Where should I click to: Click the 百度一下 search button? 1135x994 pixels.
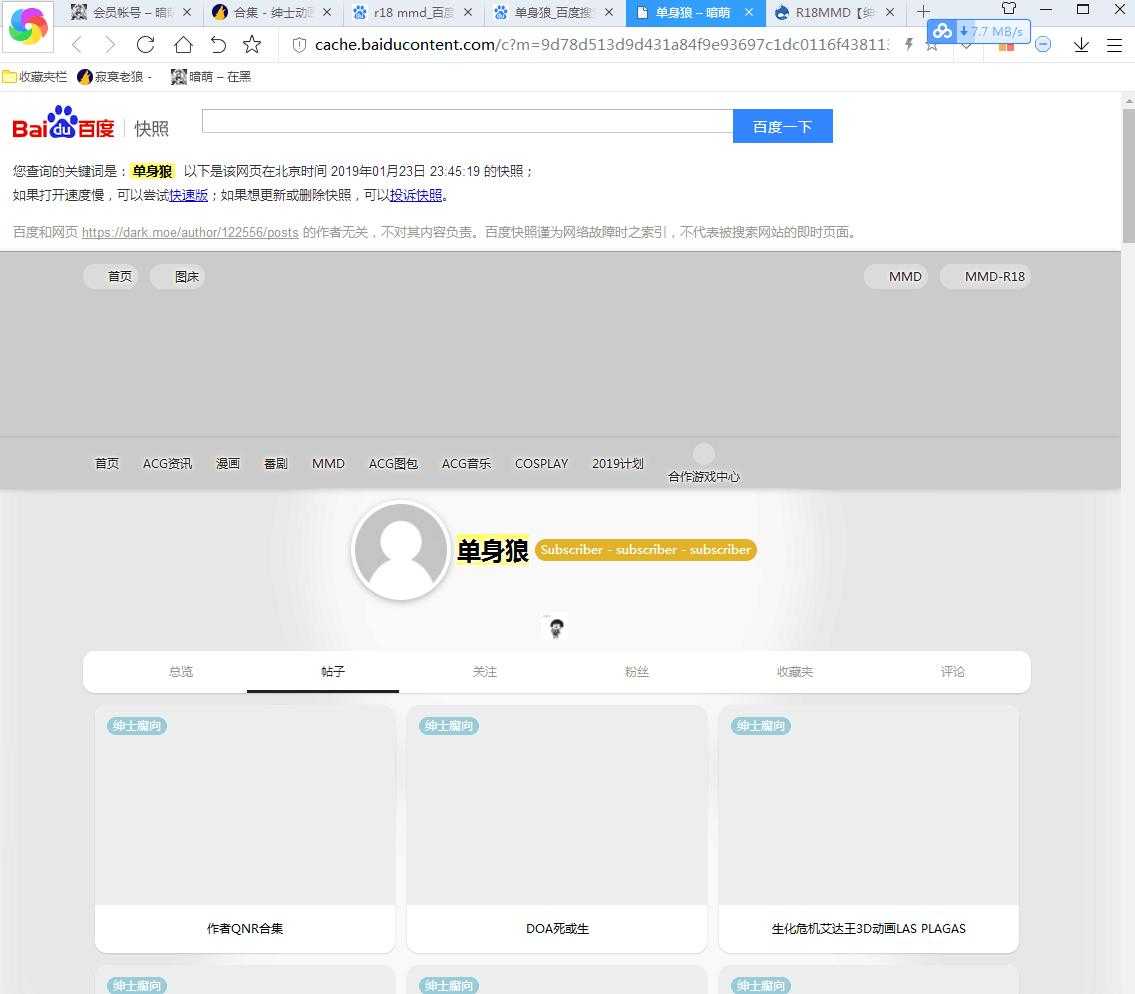pos(782,127)
